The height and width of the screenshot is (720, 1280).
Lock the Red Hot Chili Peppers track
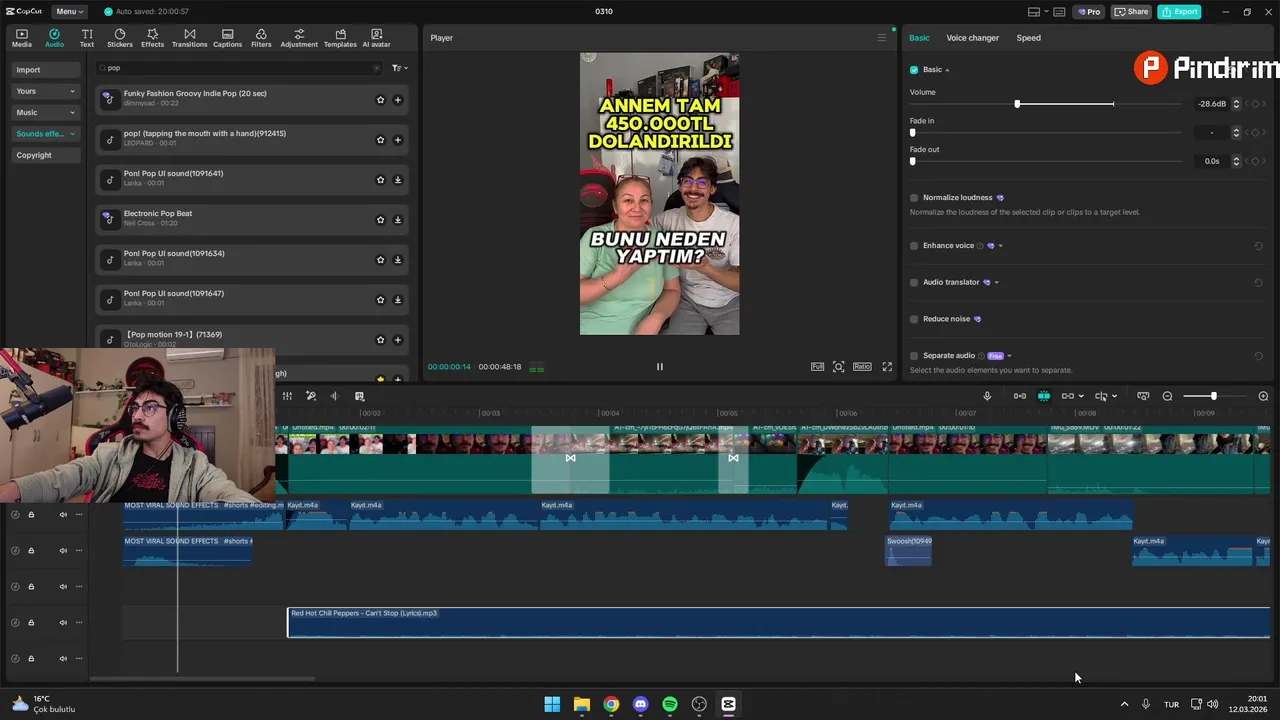tap(31, 623)
